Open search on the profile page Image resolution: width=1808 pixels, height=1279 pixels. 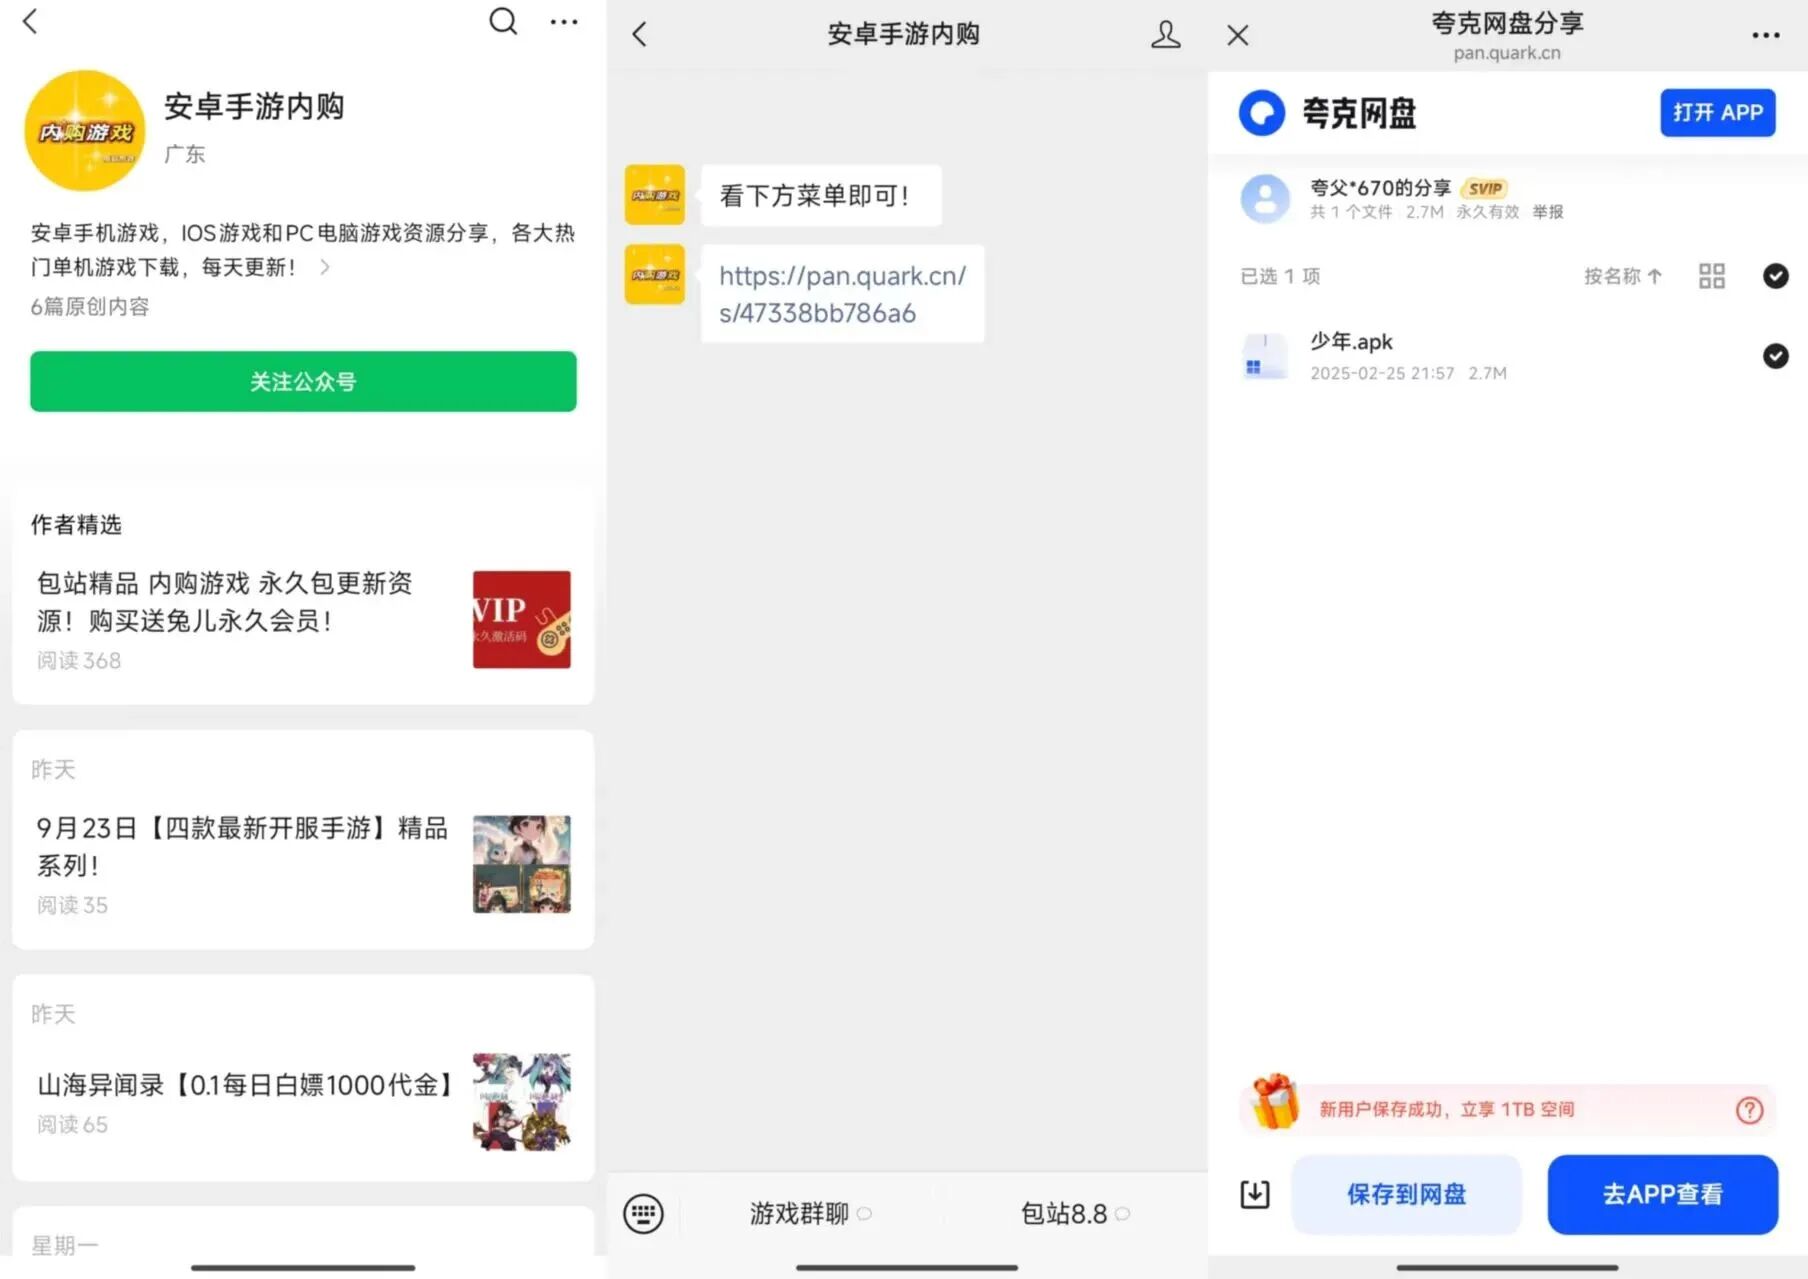tap(503, 21)
